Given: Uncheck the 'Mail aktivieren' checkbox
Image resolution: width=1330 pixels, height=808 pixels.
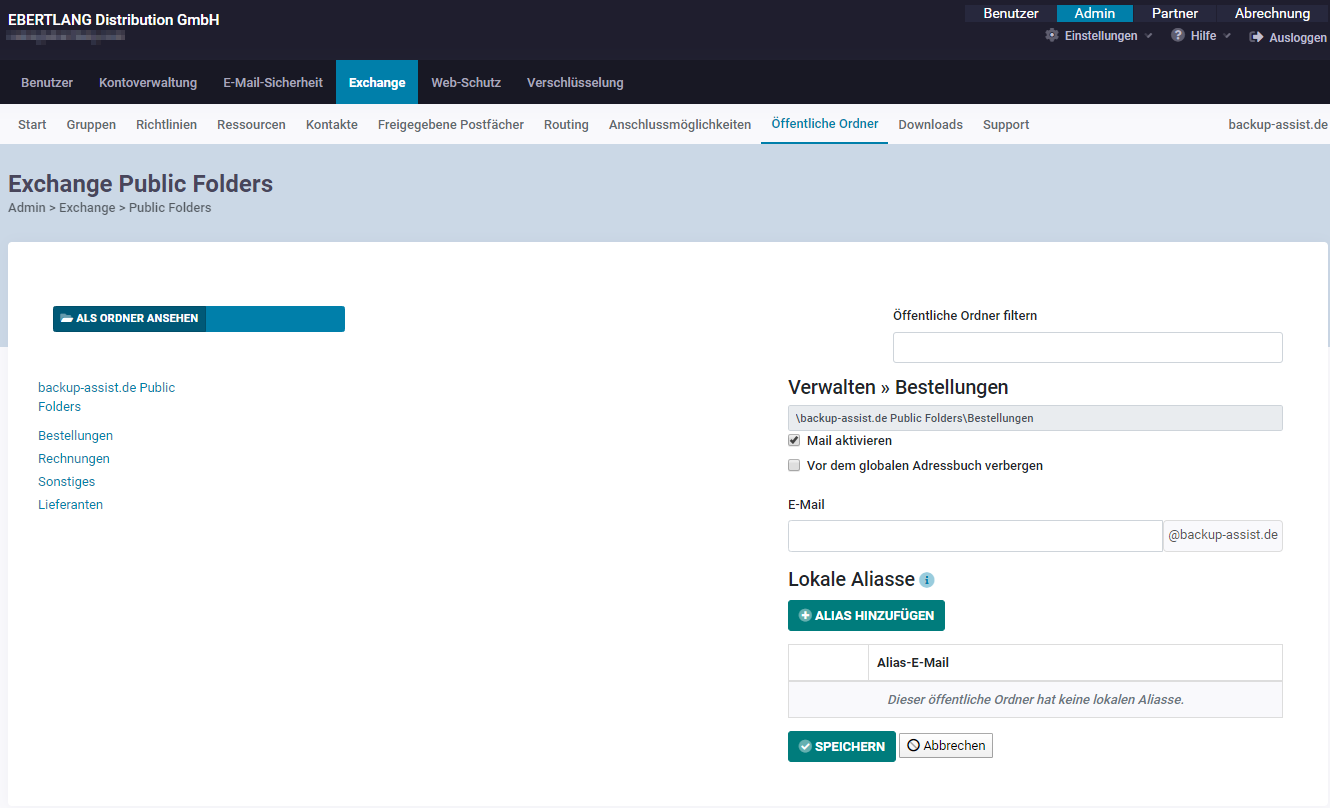Looking at the screenshot, I should click(794, 440).
